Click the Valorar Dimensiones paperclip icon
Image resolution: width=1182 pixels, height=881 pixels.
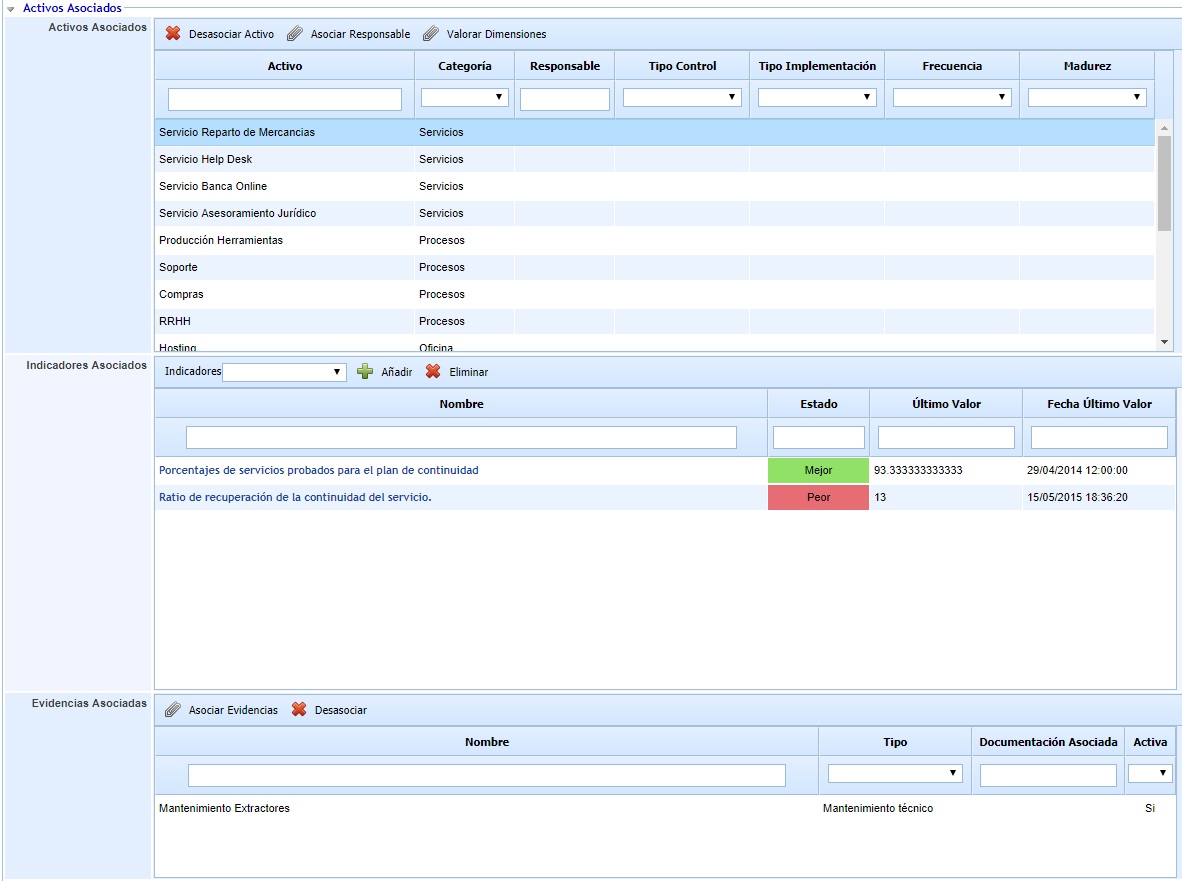click(430, 34)
